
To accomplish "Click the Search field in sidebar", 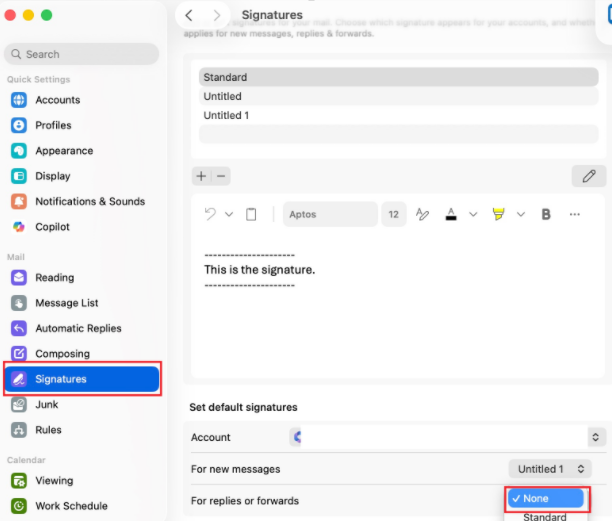I will 82,54.
